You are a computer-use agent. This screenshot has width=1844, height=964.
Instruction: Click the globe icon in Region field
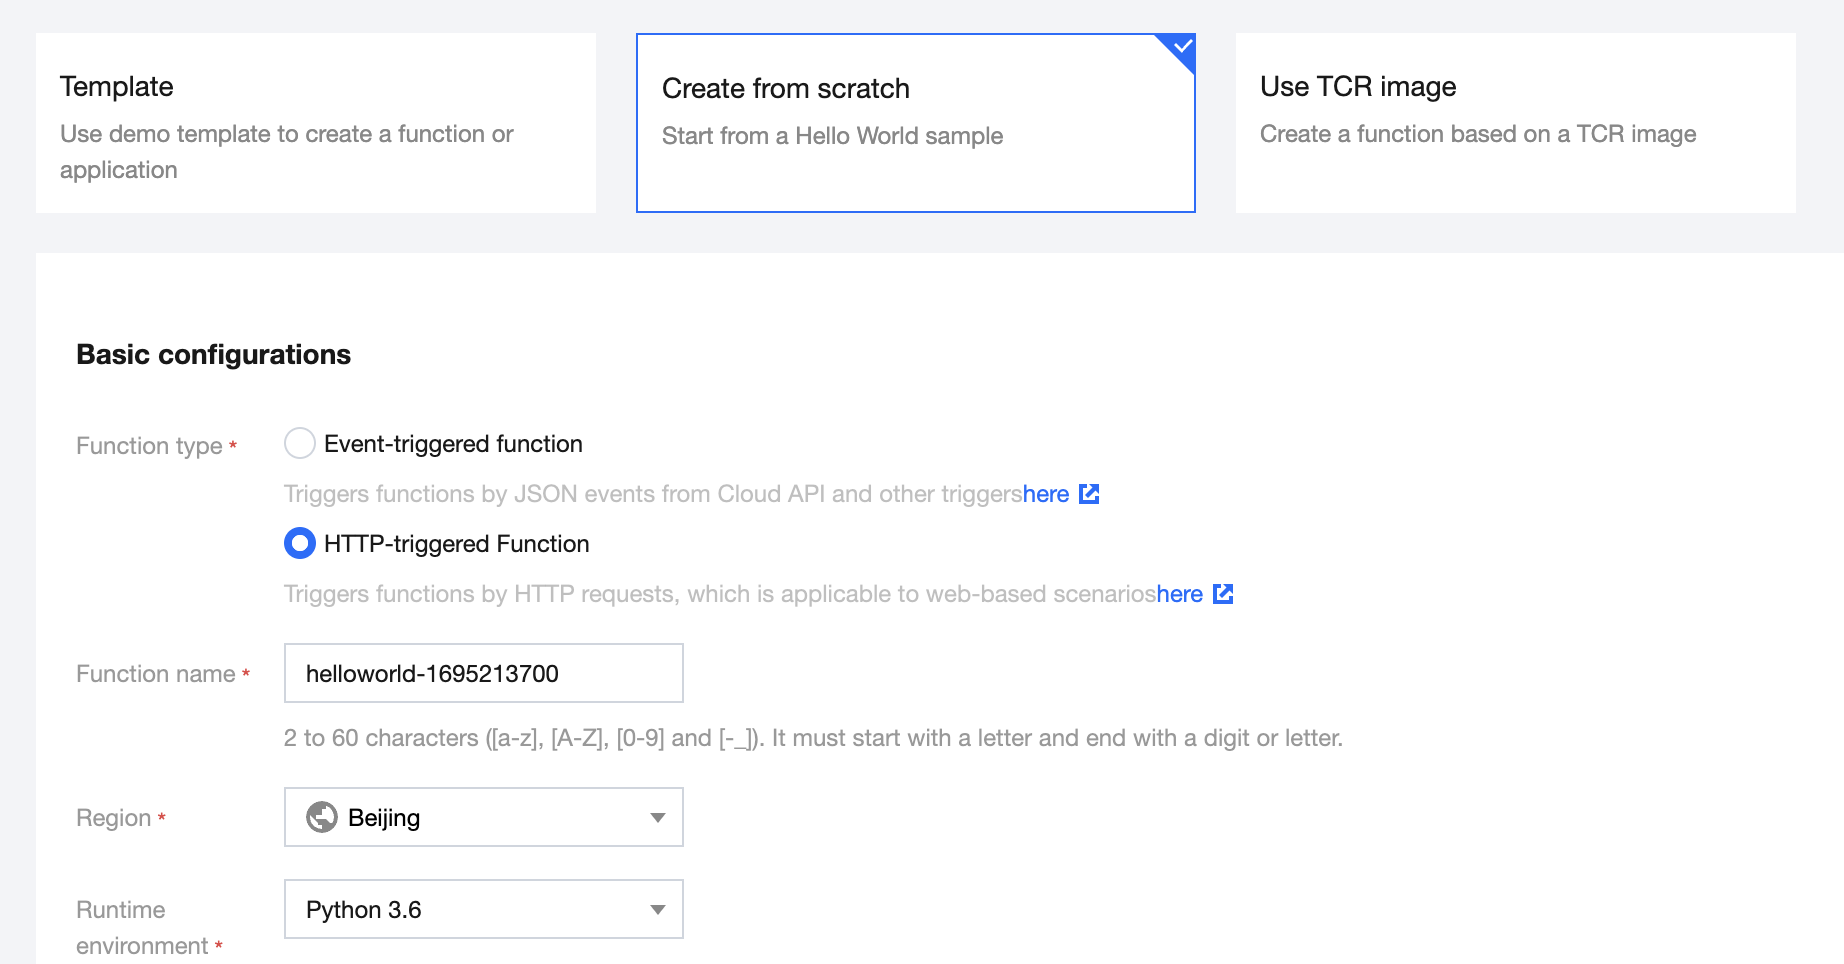321,817
